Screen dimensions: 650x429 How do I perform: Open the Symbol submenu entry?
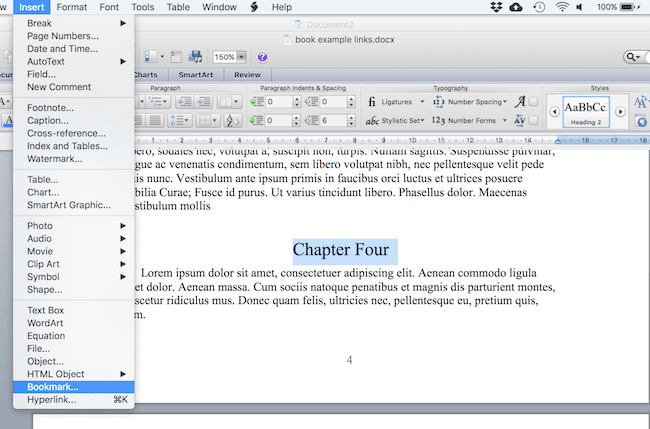point(73,276)
